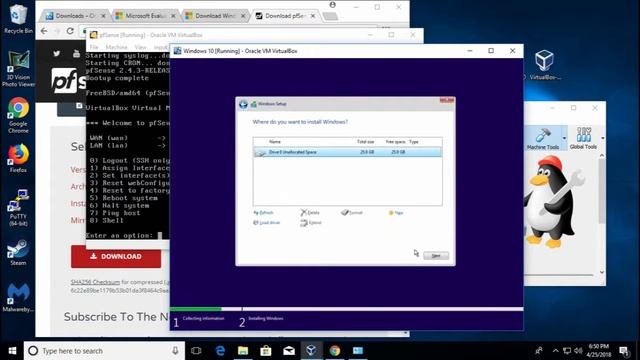Switch to the Download pfSense Chrome tab
This screenshot has height=360, width=640.
pos(284,16)
